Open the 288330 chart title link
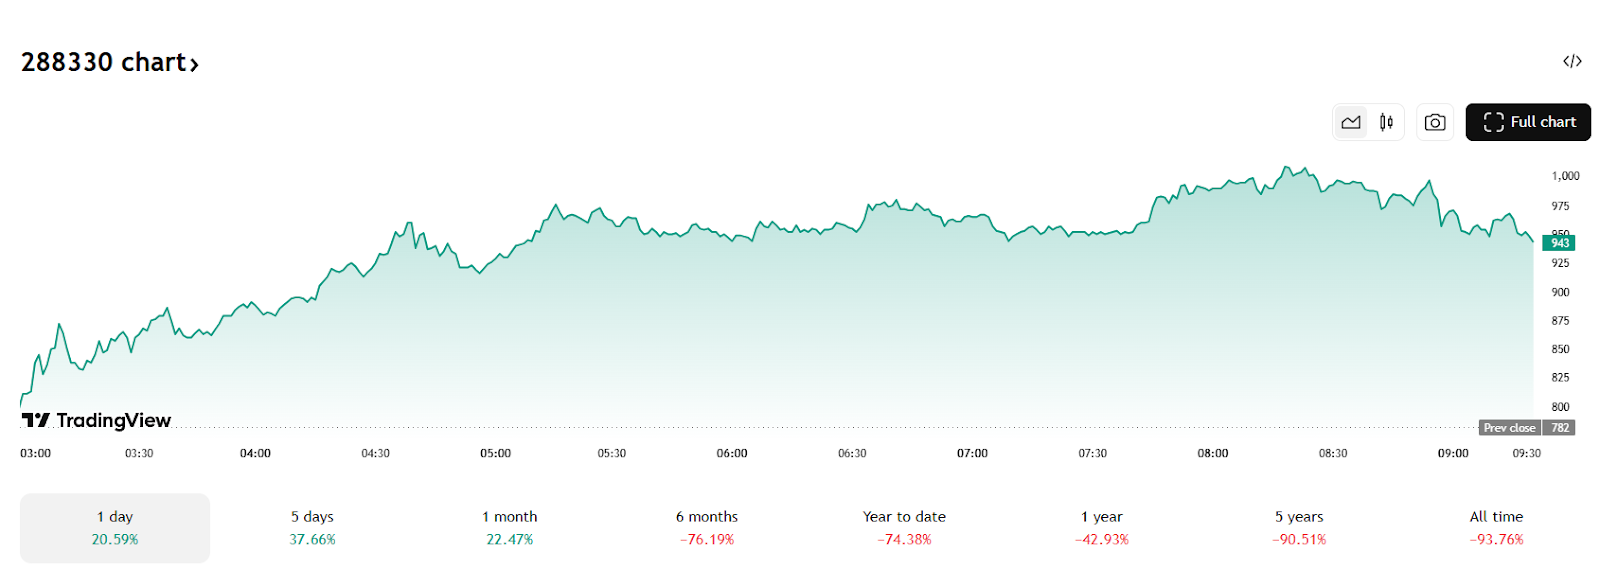Viewport: 1600px width, 570px height. [x=110, y=62]
